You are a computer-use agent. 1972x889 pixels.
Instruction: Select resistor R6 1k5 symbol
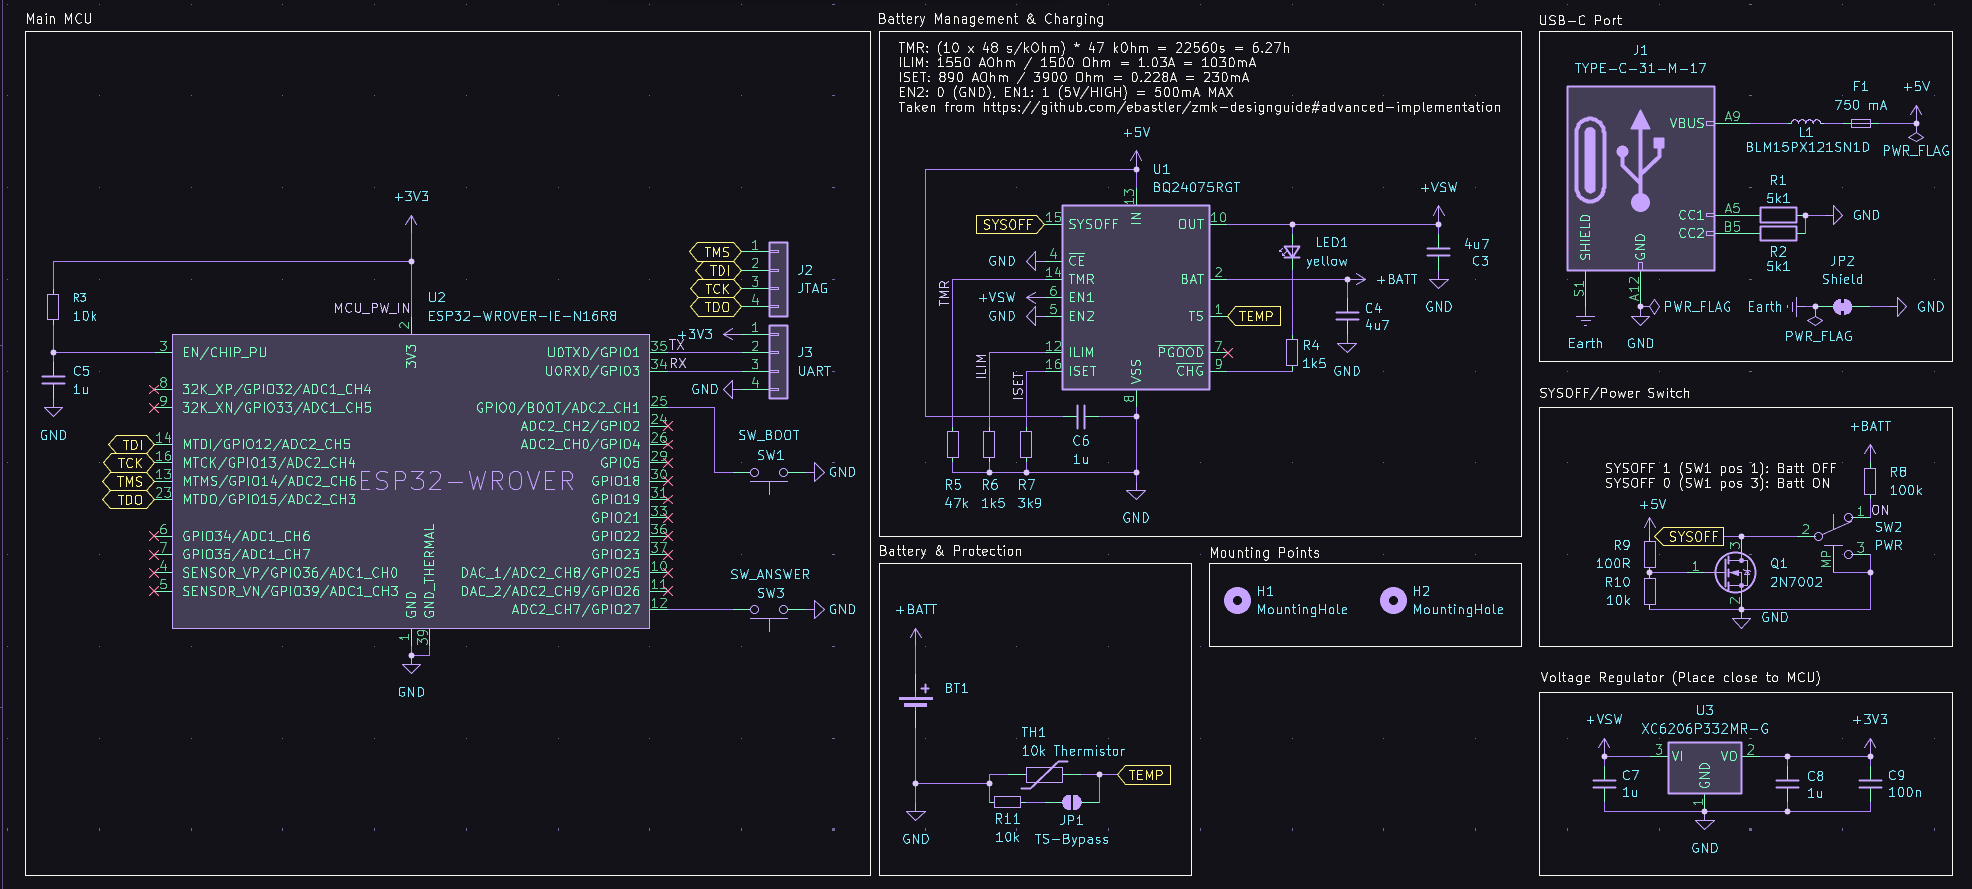(x=989, y=444)
